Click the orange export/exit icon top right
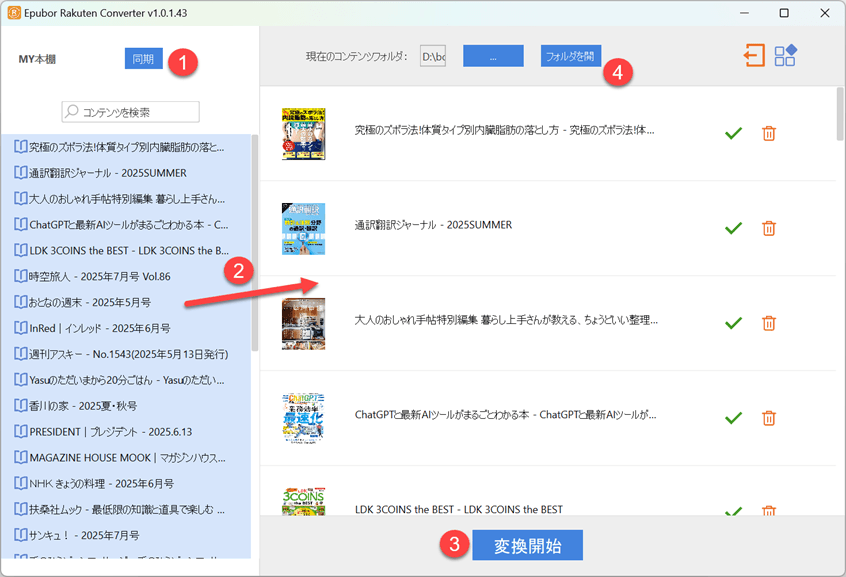This screenshot has width=846, height=577. point(755,56)
